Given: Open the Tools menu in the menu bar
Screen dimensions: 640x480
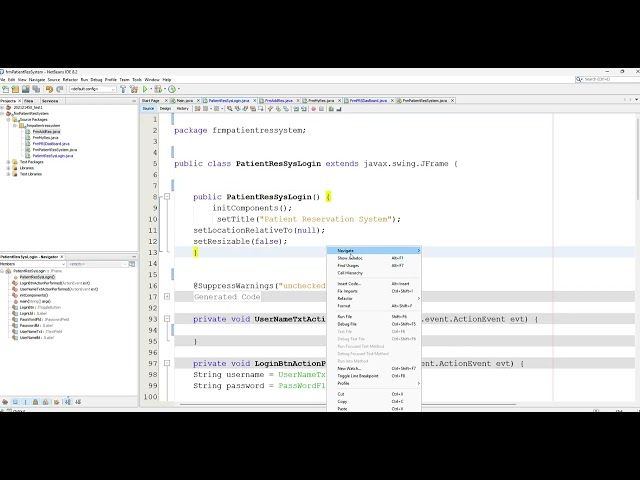Looking at the screenshot, I should [137, 80].
